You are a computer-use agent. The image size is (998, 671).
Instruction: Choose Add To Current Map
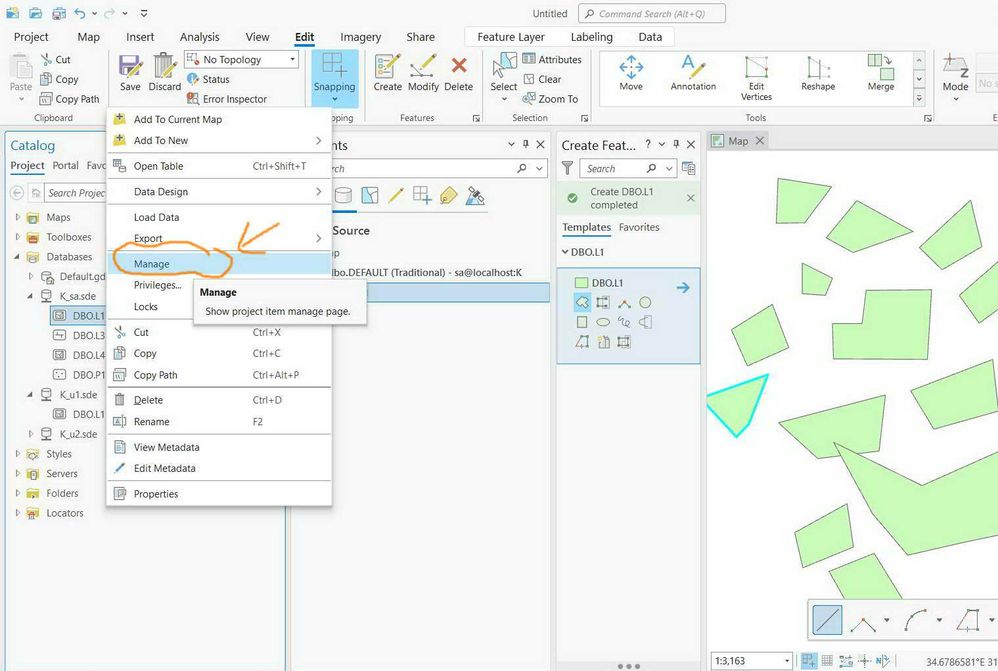click(x=219, y=119)
